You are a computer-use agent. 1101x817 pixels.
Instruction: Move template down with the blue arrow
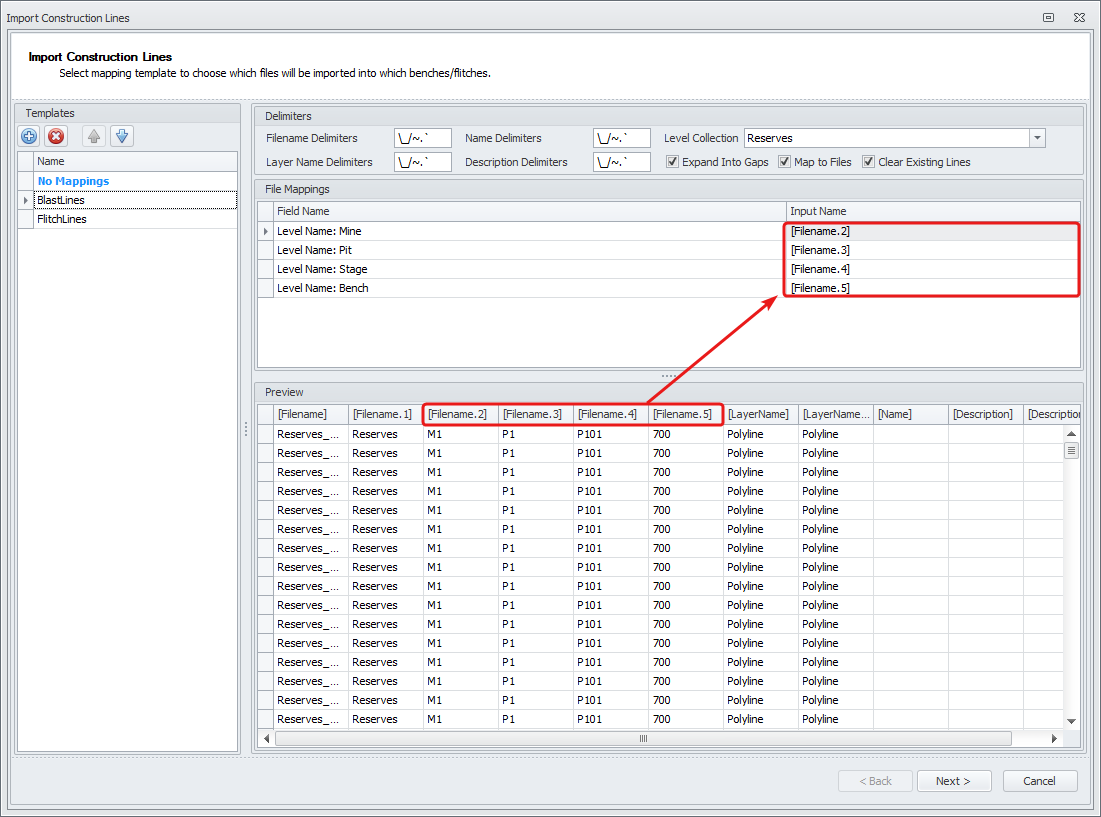tap(121, 136)
